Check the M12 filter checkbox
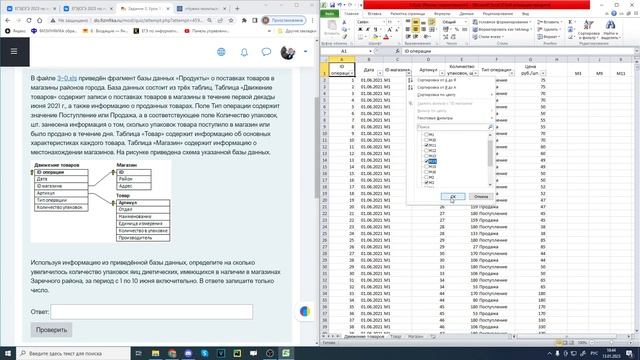 click(x=426, y=151)
